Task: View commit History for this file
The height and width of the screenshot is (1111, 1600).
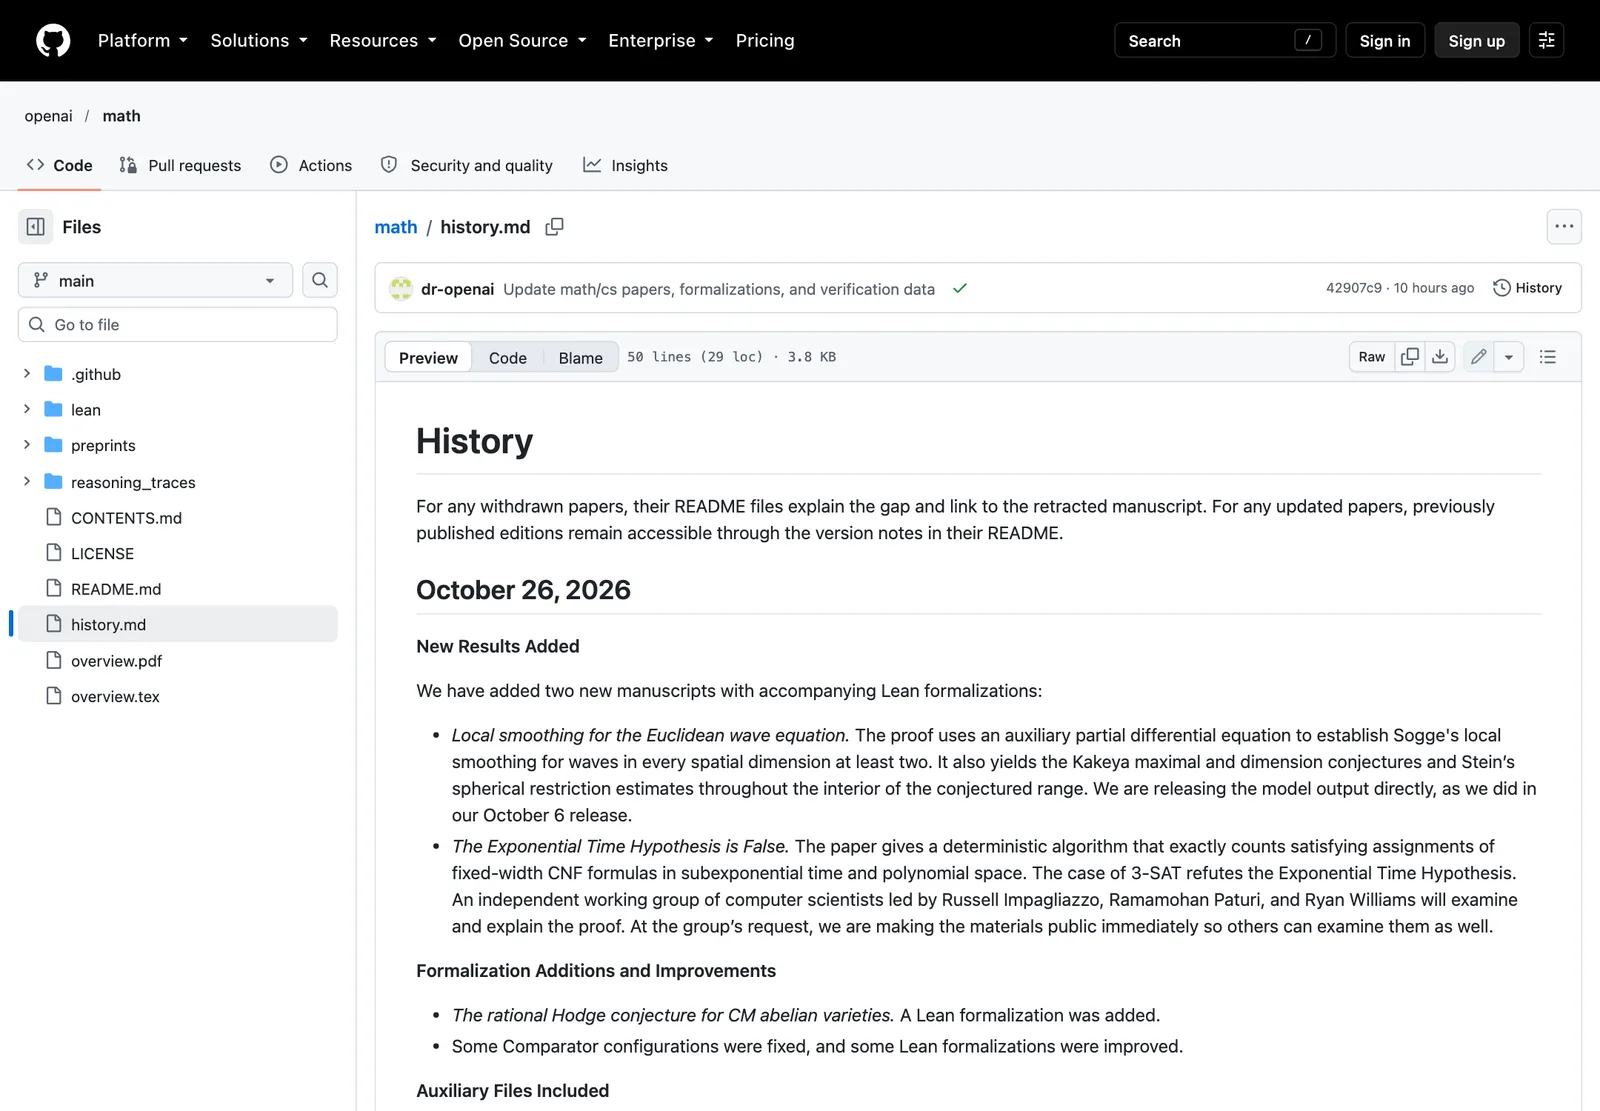Action: (1527, 288)
